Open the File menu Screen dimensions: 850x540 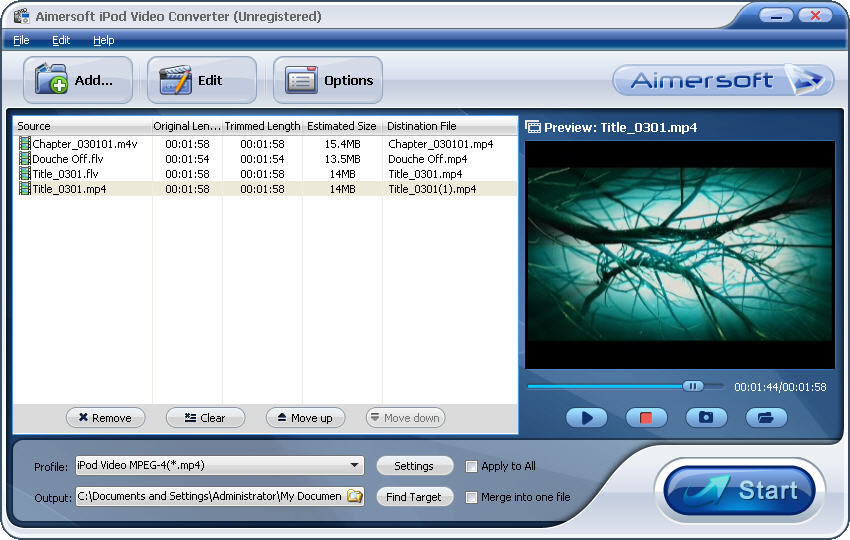pos(21,40)
